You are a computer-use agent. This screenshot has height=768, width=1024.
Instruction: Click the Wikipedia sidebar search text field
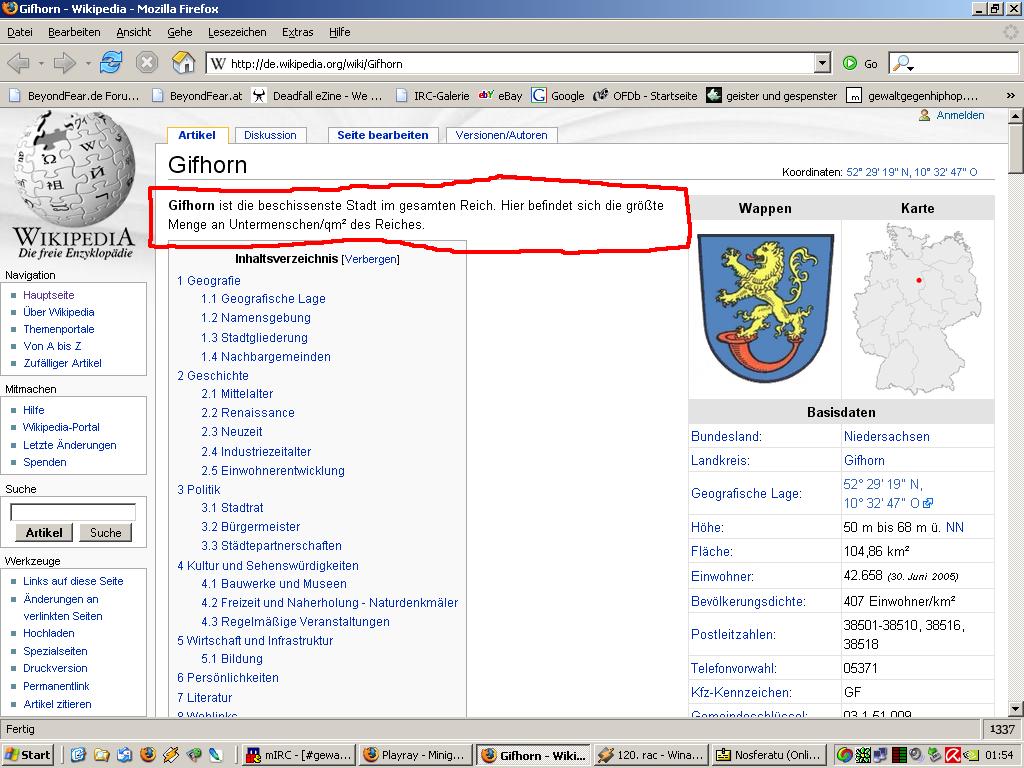[x=73, y=512]
